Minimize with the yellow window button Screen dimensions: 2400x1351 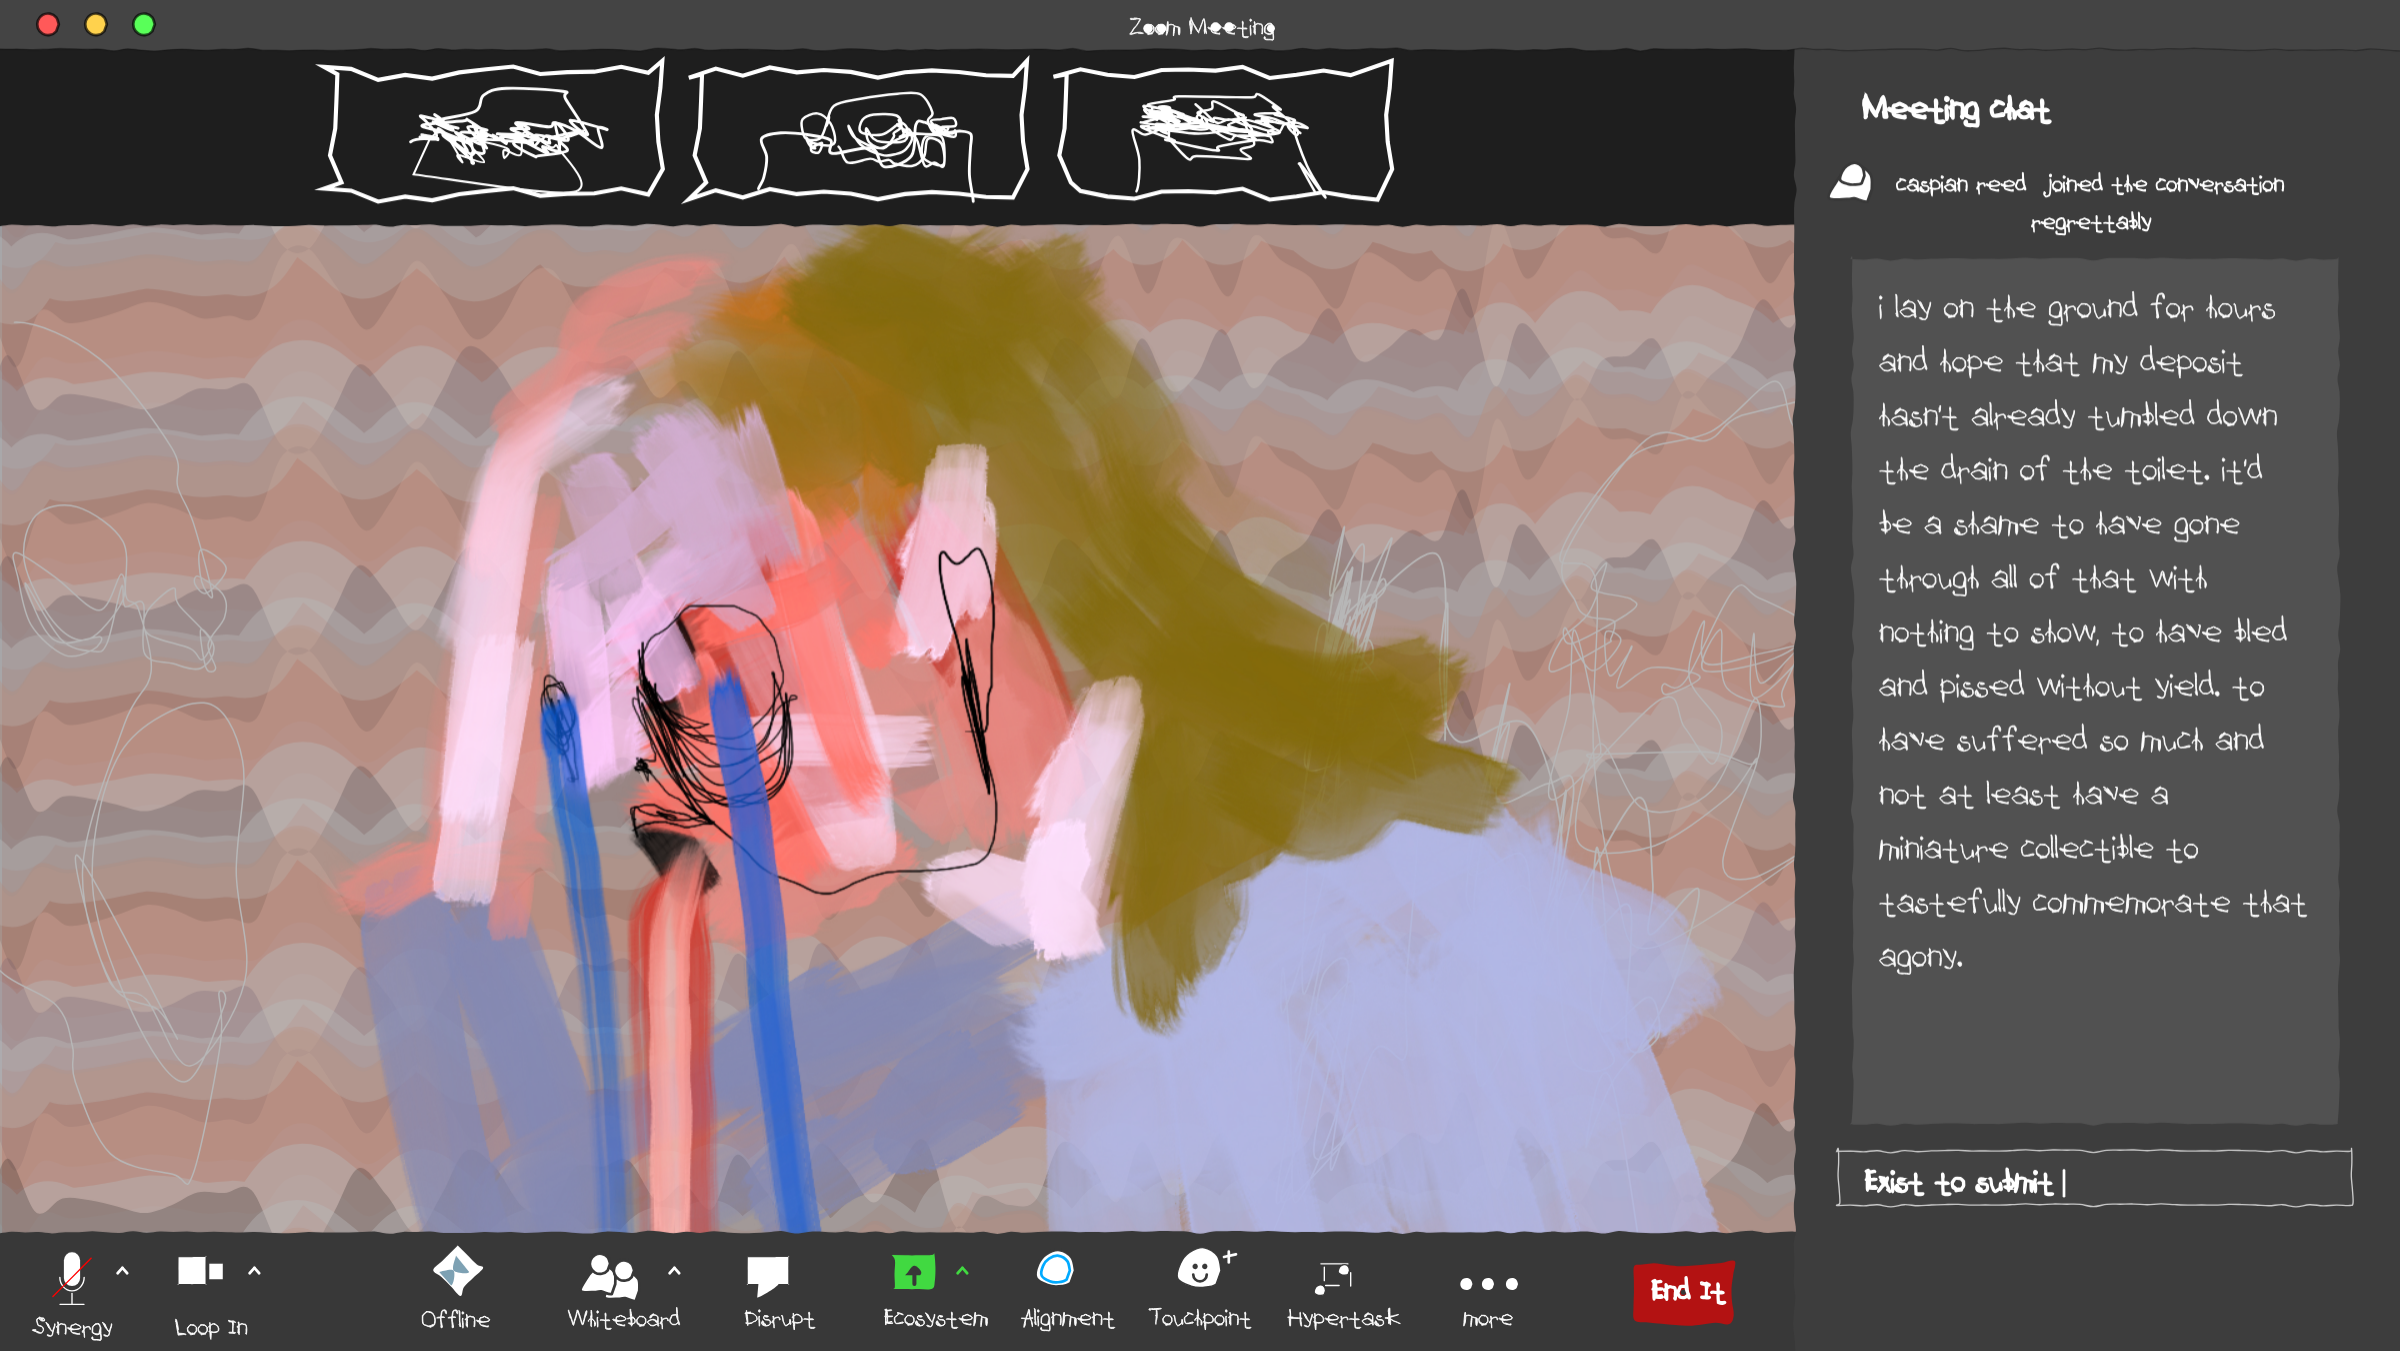[x=95, y=24]
